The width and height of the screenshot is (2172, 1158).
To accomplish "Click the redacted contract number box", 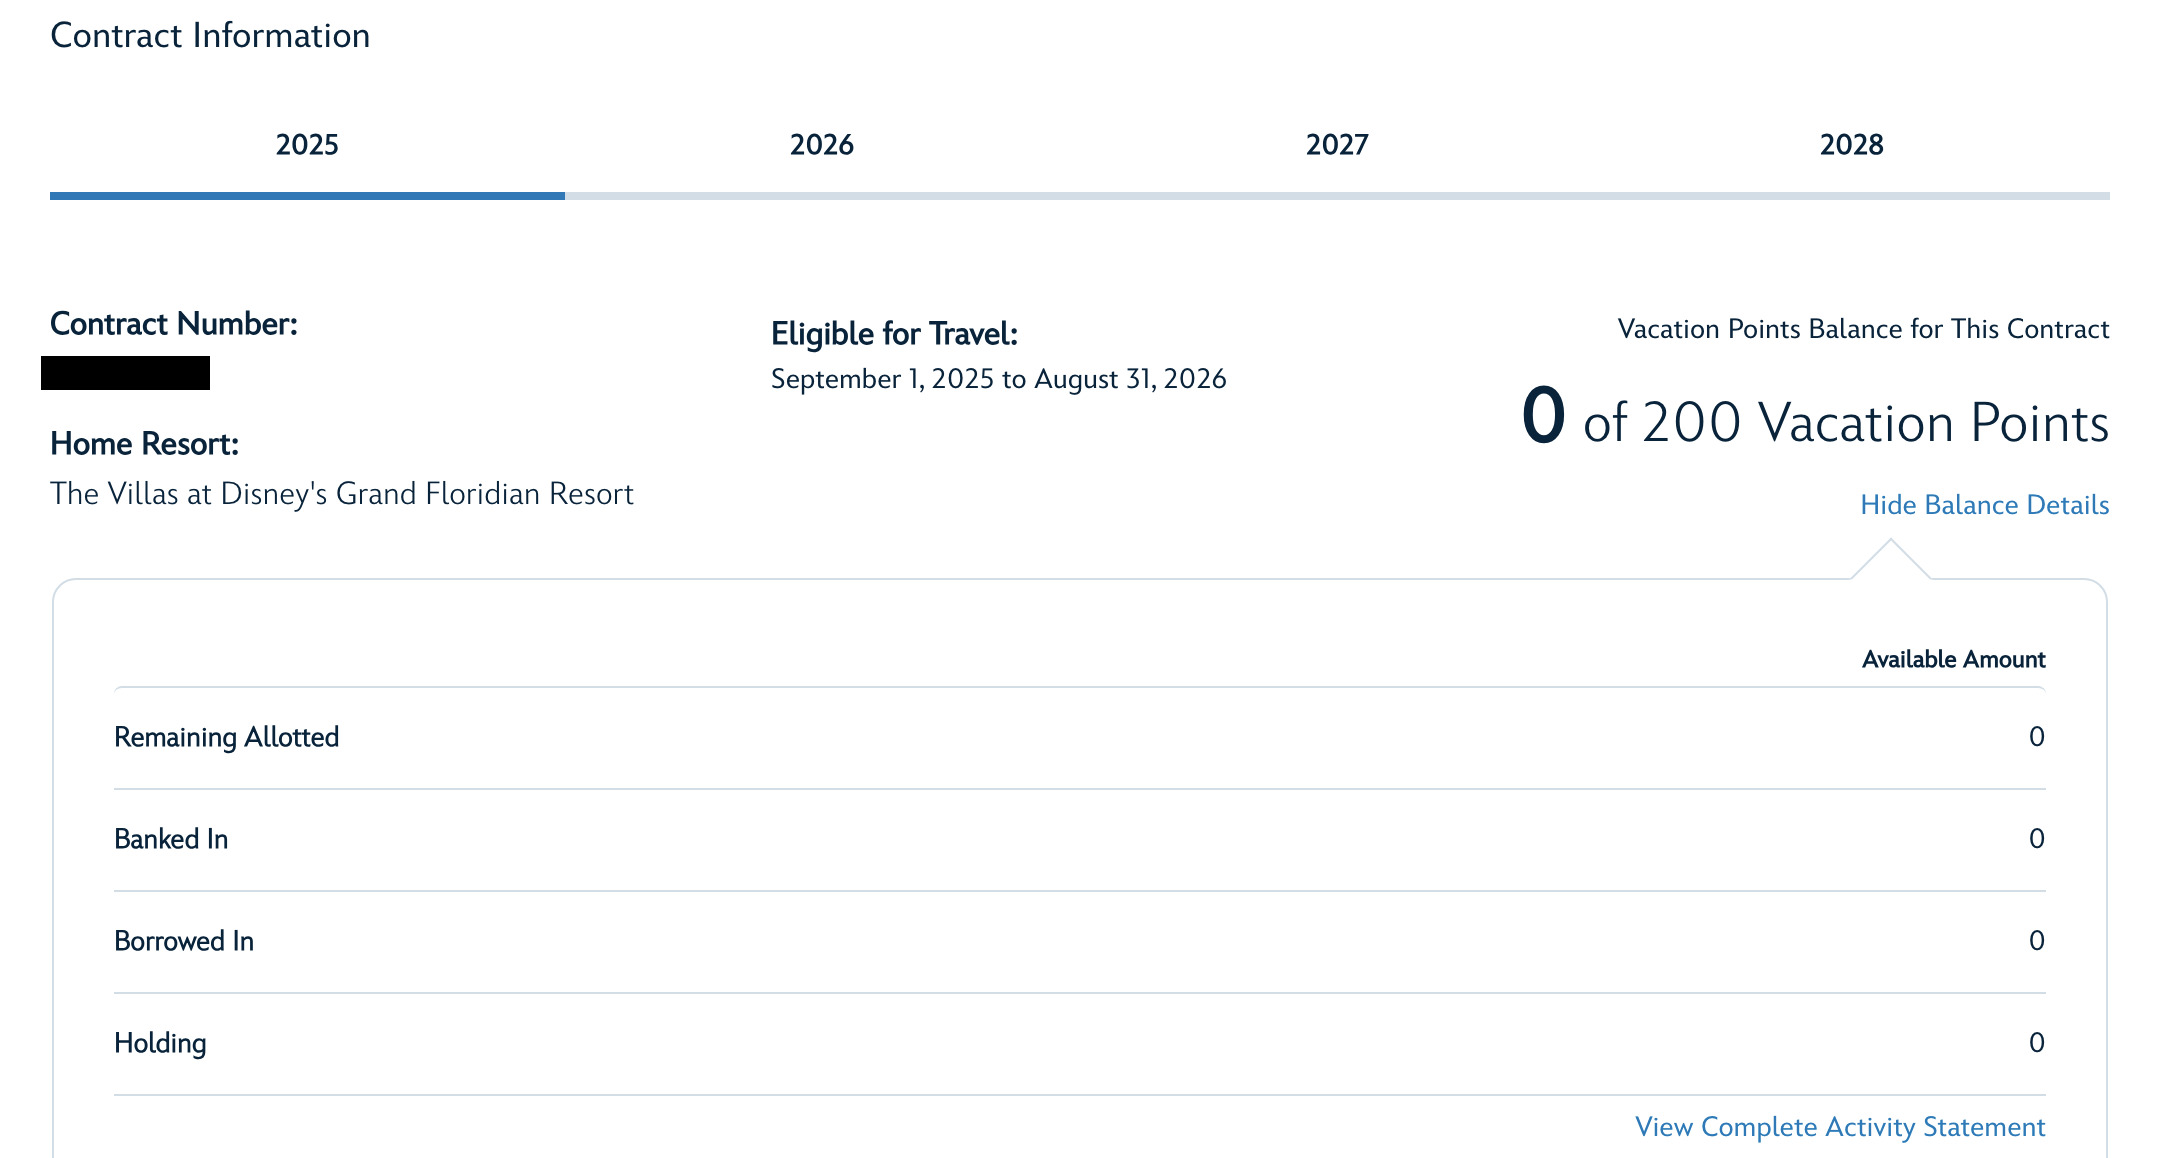I will [126, 373].
